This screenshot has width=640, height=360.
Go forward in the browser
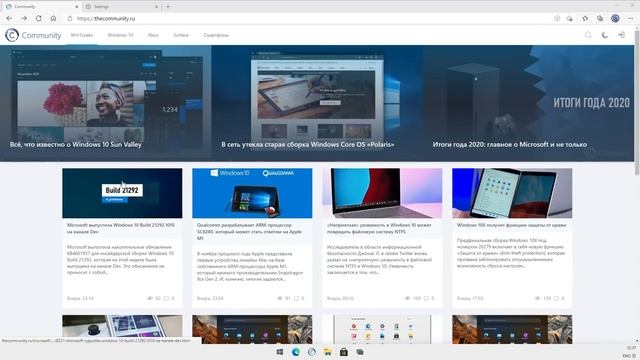click(x=24, y=18)
